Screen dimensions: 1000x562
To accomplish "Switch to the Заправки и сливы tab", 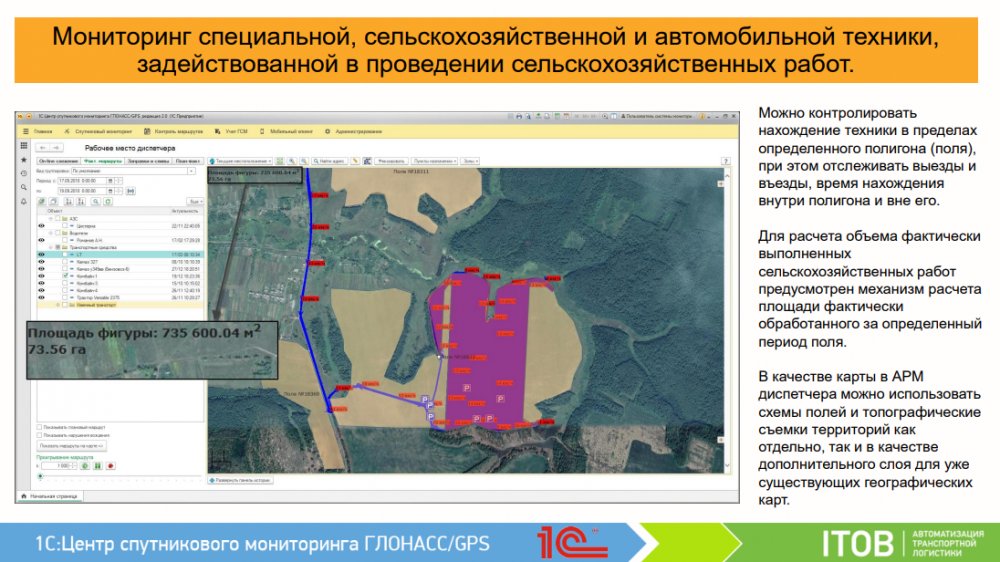I will click(148, 160).
